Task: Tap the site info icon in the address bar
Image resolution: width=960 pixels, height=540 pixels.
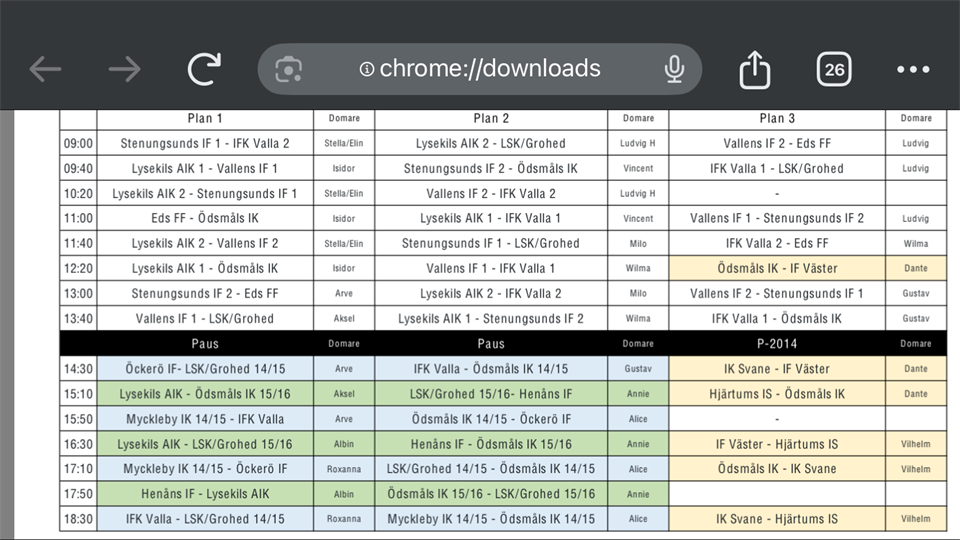Action: (x=367, y=69)
